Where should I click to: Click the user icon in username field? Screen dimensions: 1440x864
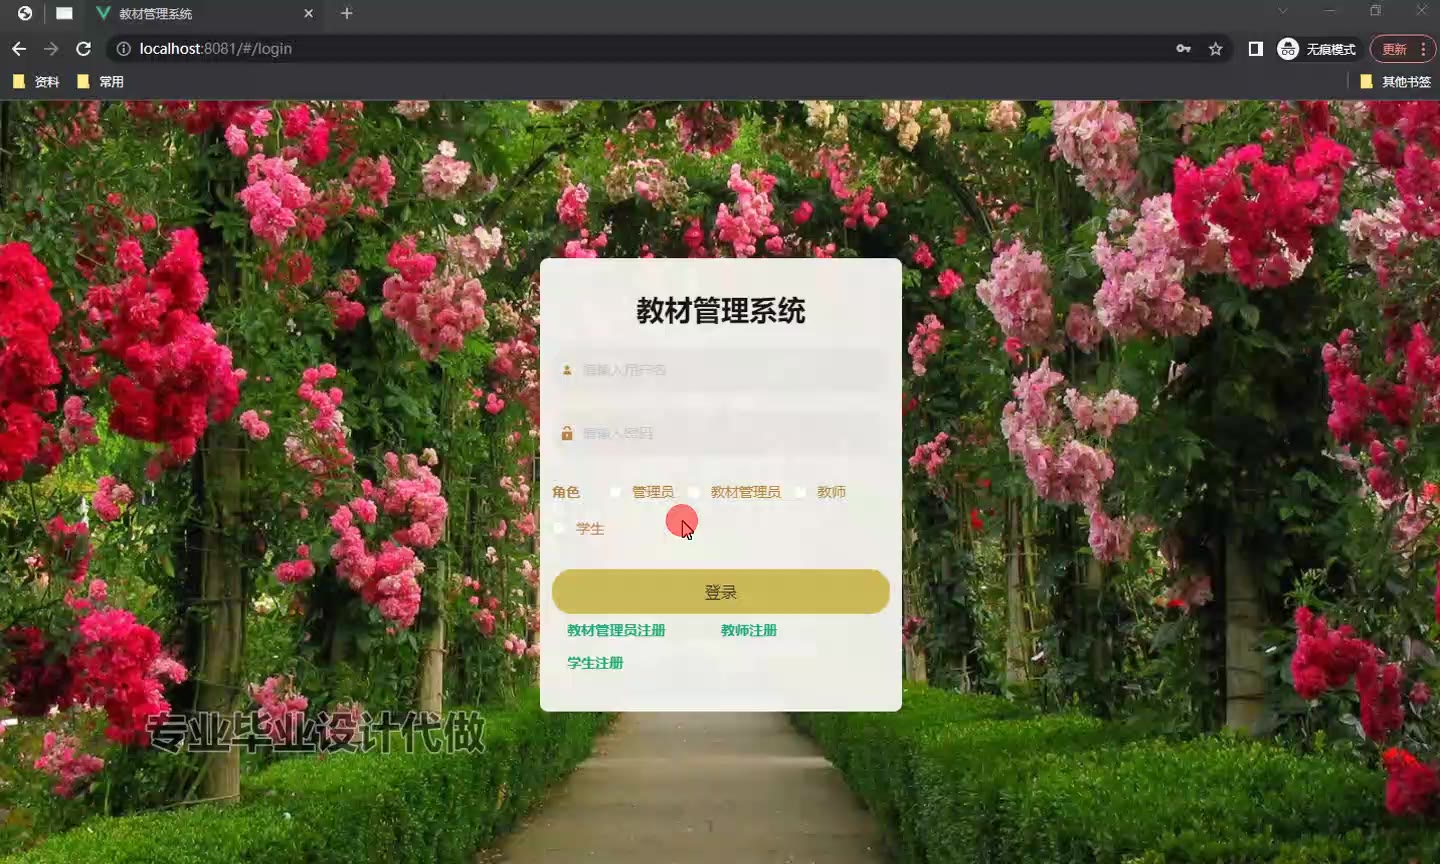567,370
